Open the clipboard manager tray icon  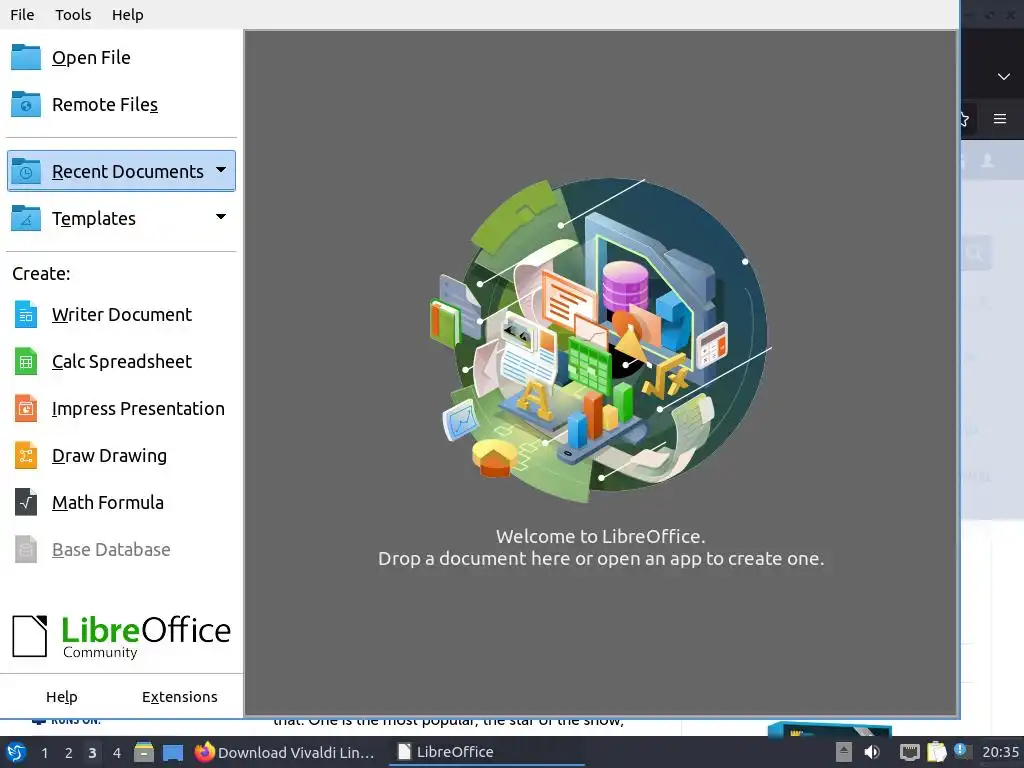click(936, 752)
